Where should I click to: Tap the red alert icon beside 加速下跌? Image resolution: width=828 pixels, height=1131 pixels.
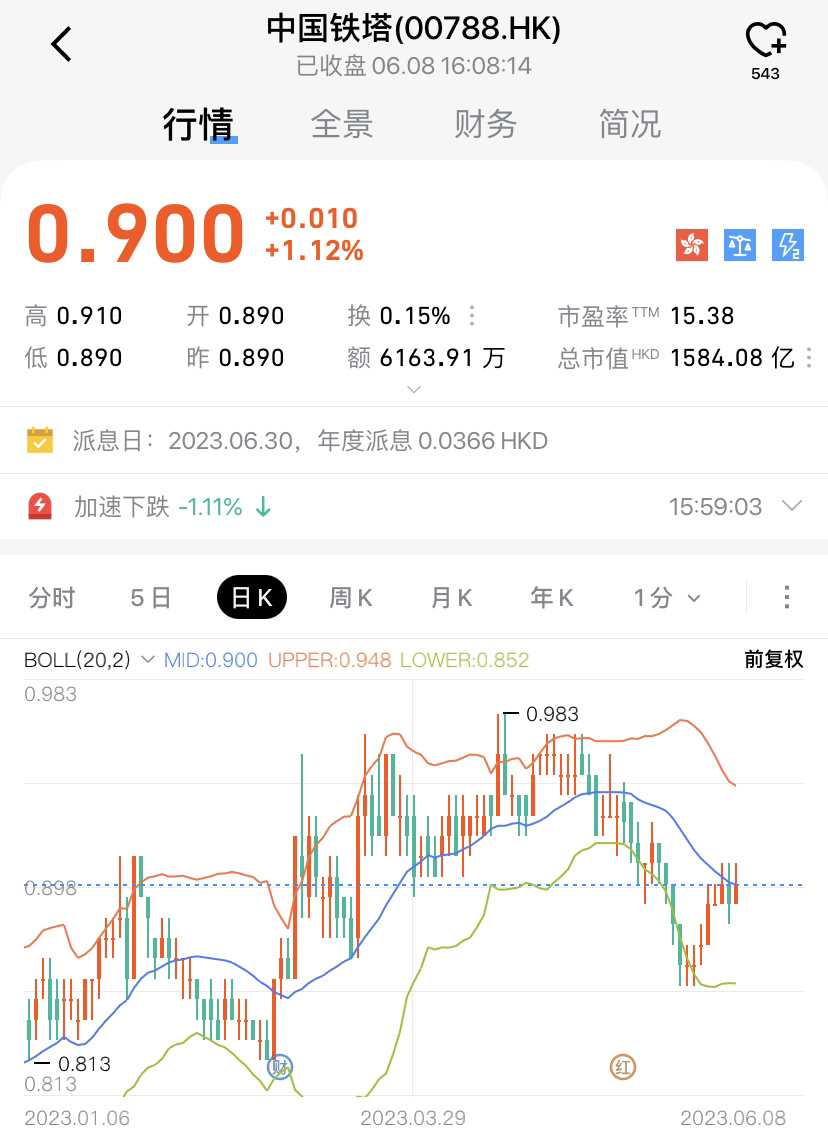pos(40,507)
